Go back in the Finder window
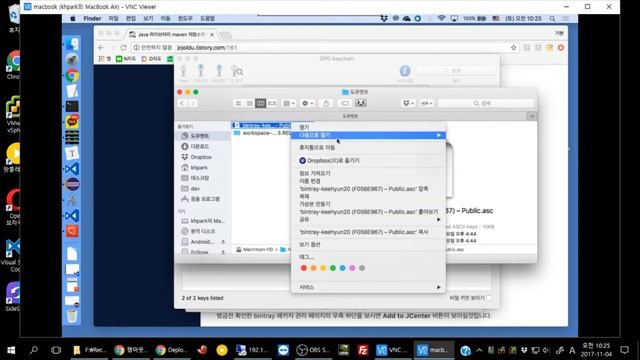640x360 pixels. point(182,103)
